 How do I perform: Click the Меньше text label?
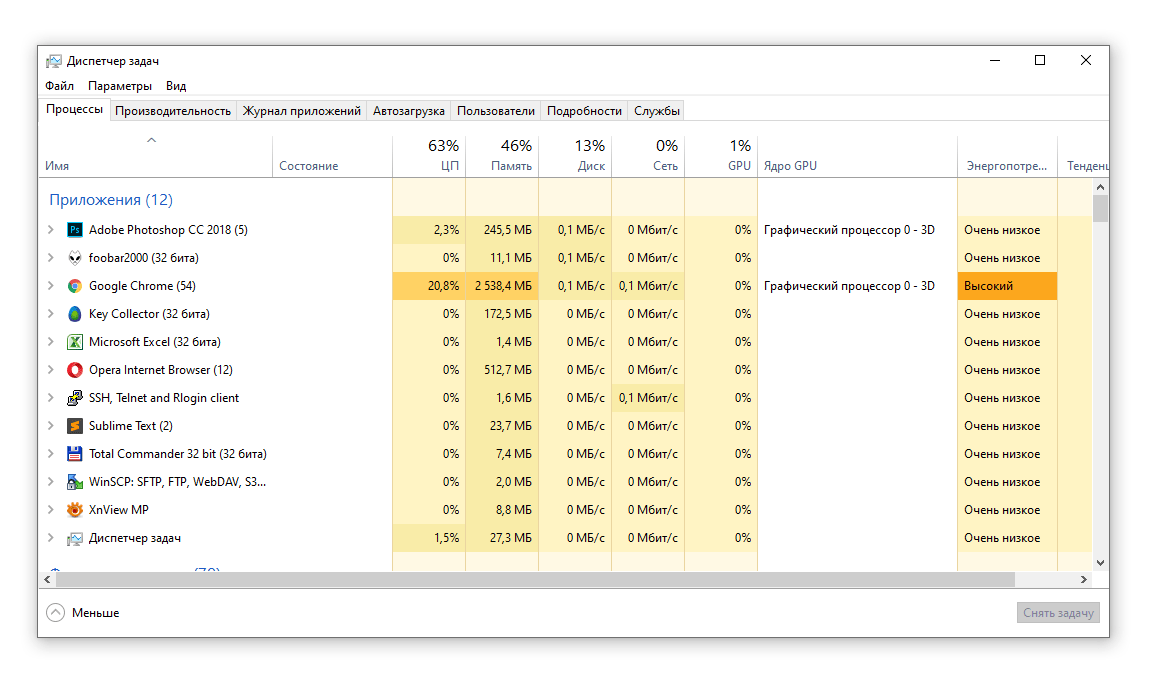[x=95, y=613]
